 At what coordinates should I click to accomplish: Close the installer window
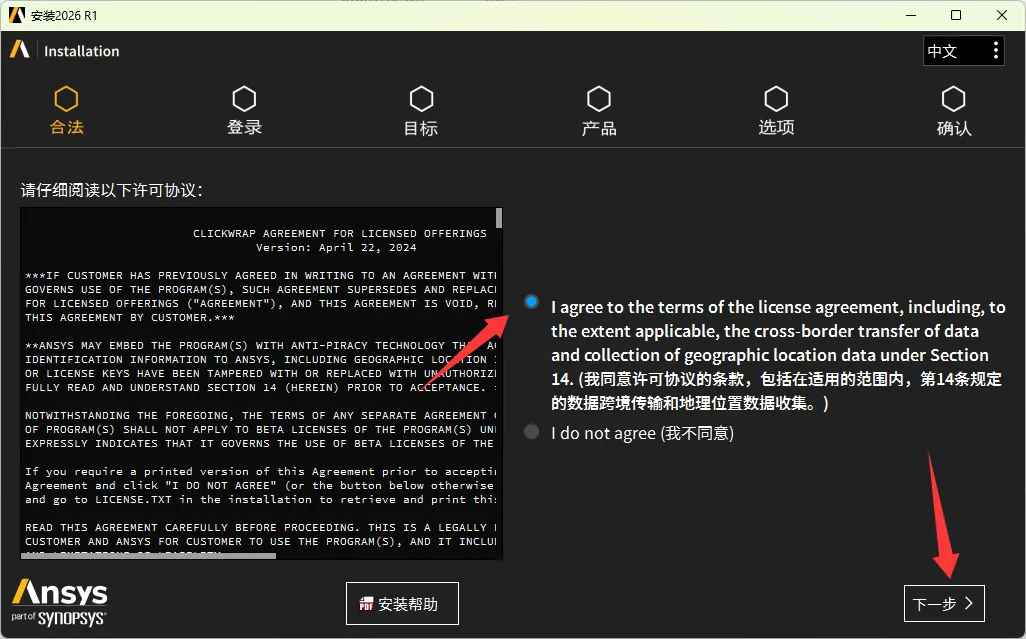1002,15
